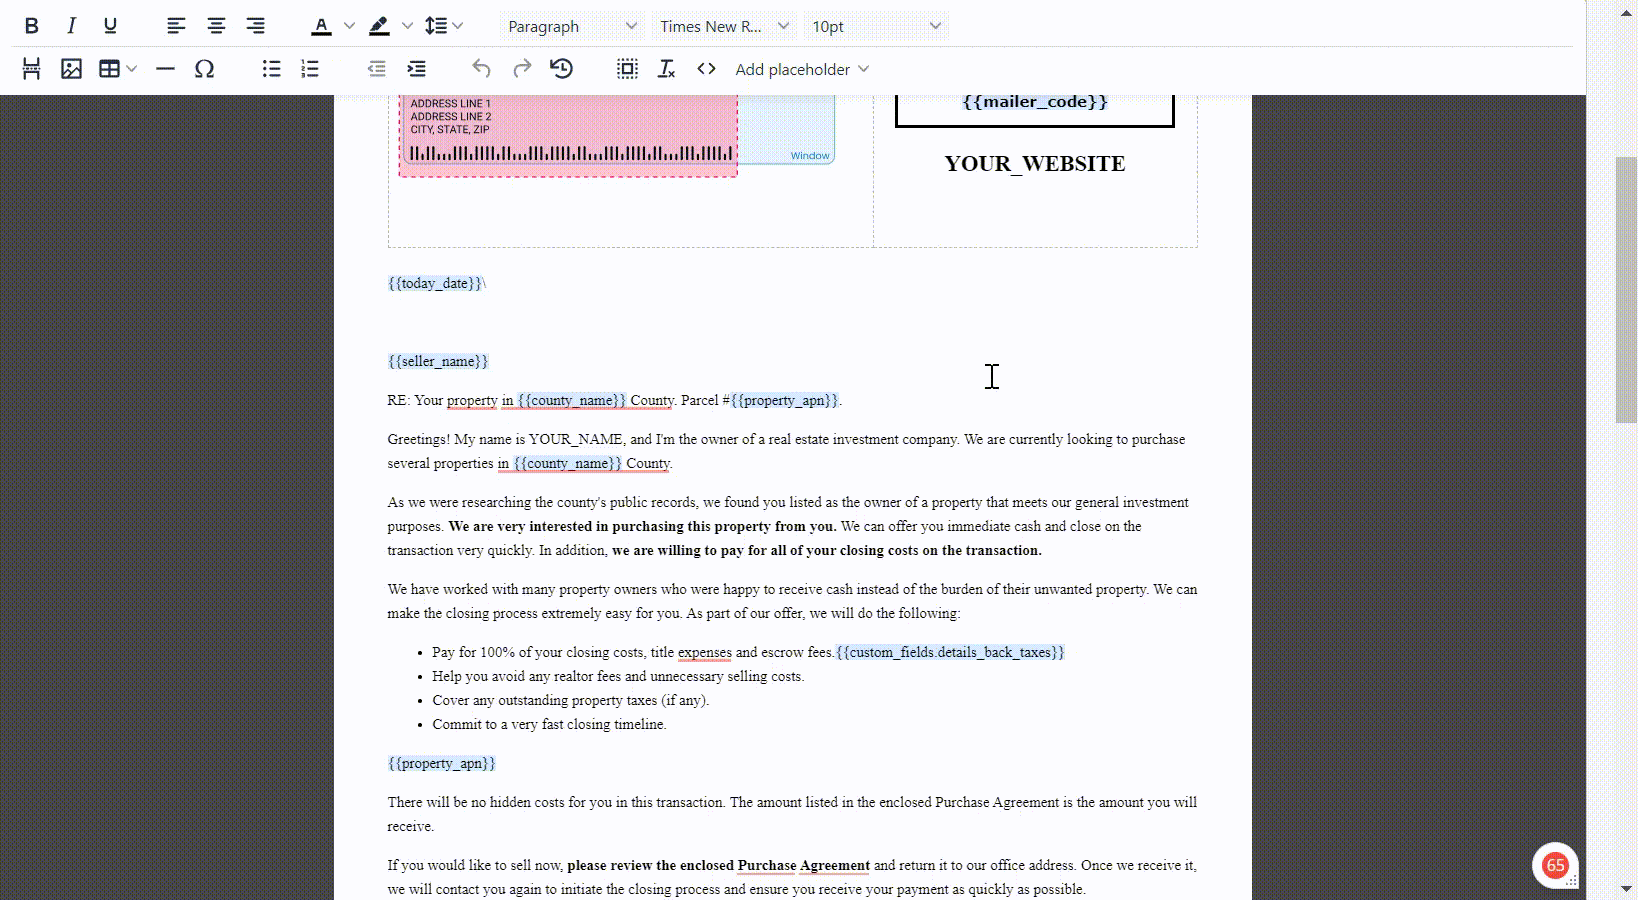The width and height of the screenshot is (1638, 900).
Task: Open 10pt font size dropdown
Action: pyautogui.click(x=876, y=26)
